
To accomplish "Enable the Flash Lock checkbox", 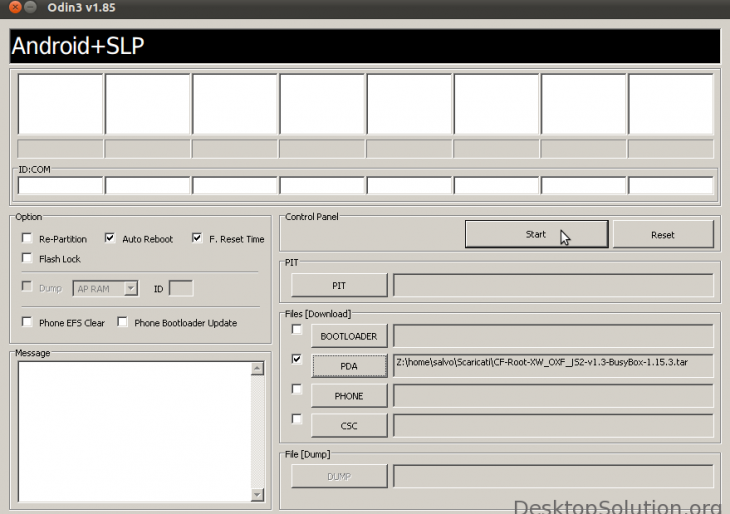I will tap(27, 259).
